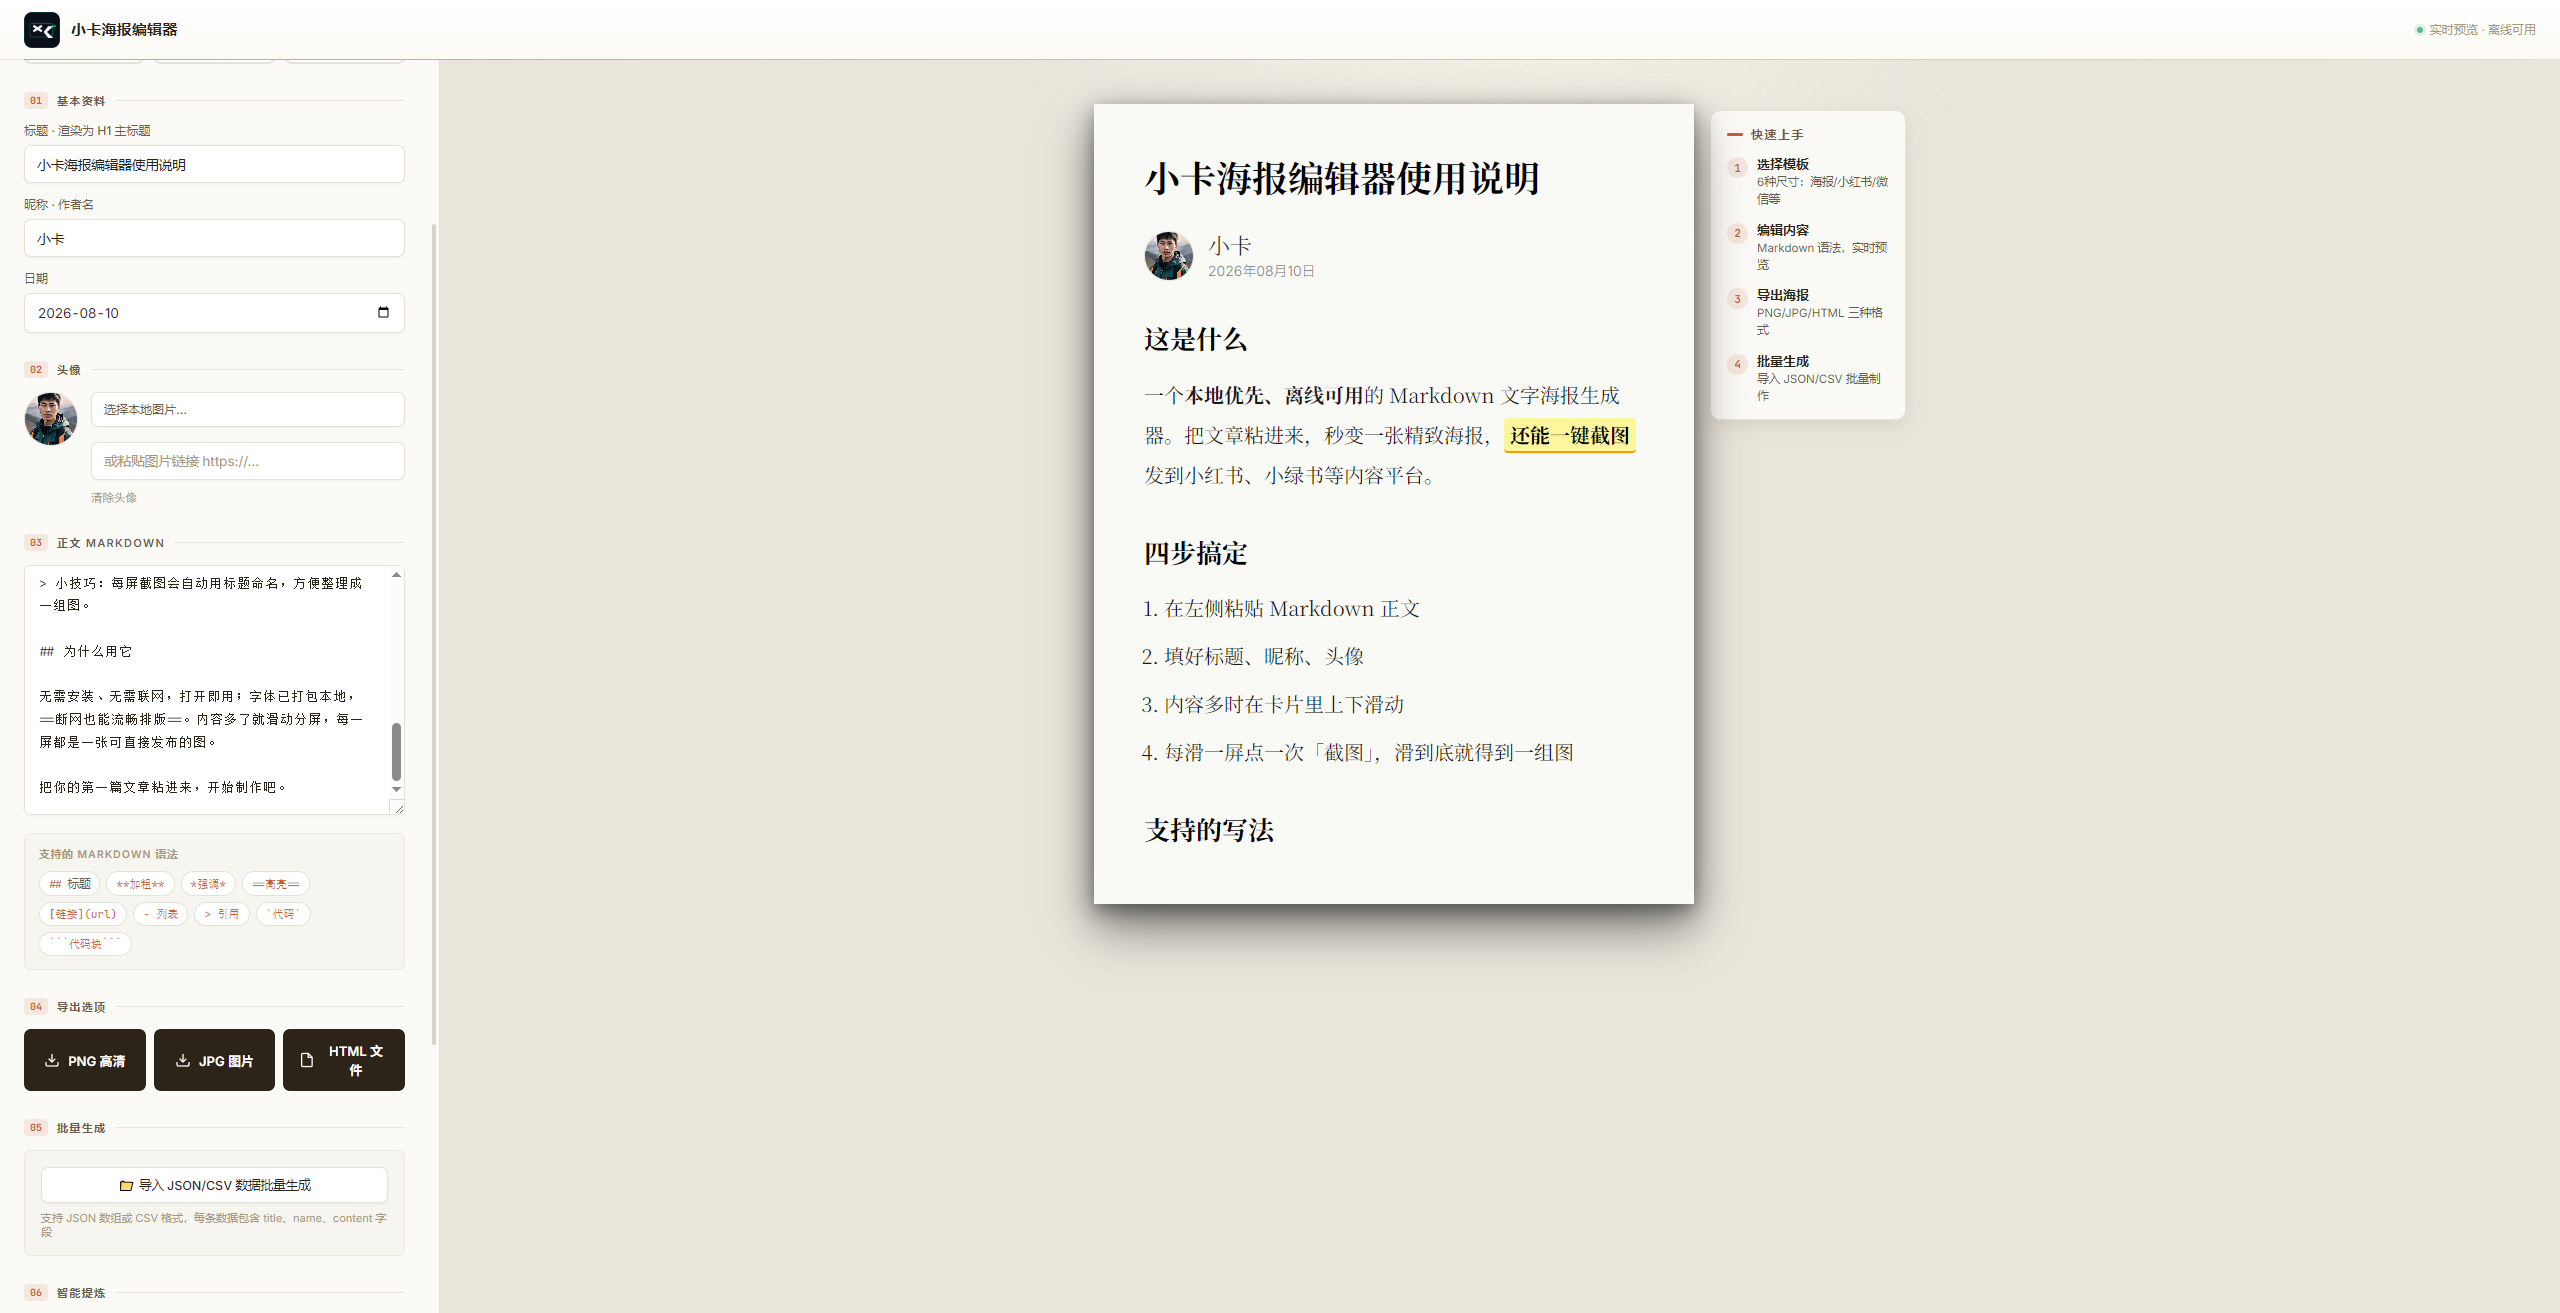The image size is (2560, 1313).
Task: Click step 2 编辑内容 in quick start
Action: click(1808, 247)
